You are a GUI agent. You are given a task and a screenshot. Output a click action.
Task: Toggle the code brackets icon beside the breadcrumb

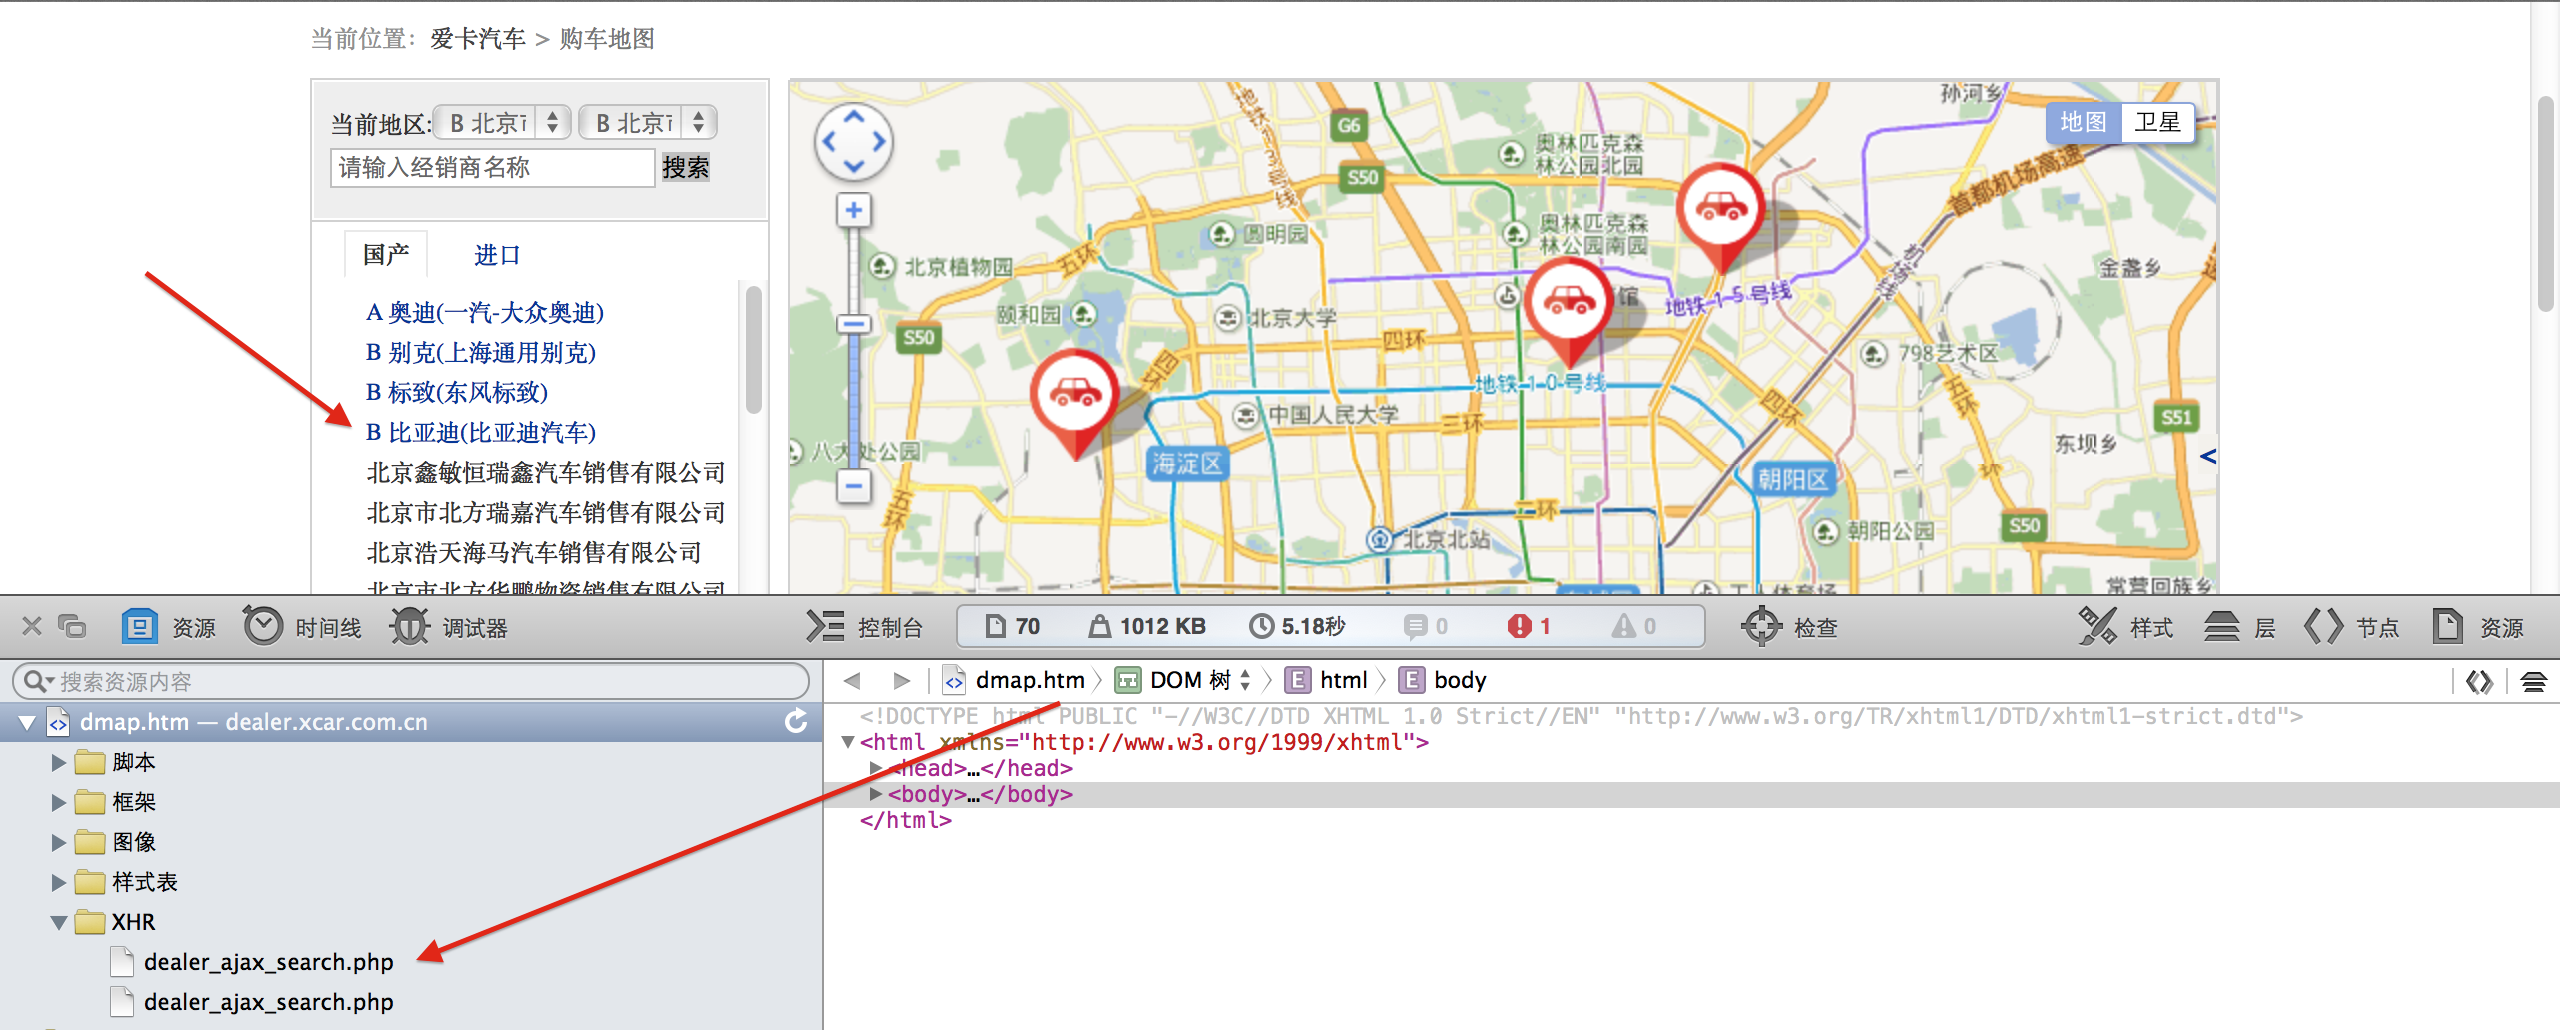point(2480,681)
